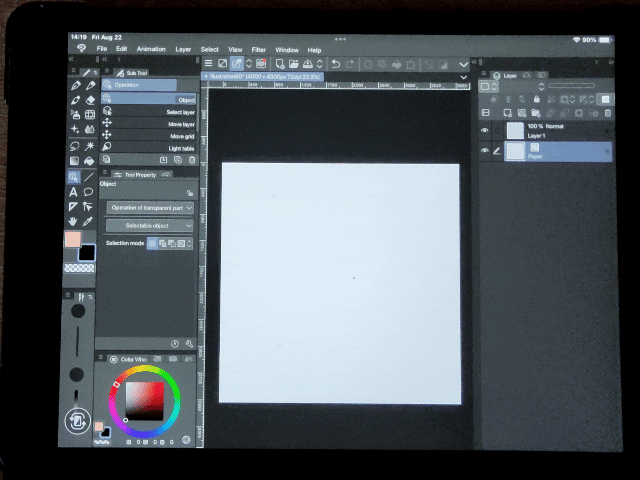Select the Eraser tool
Viewport: 640px width, 480px height.
[90, 100]
